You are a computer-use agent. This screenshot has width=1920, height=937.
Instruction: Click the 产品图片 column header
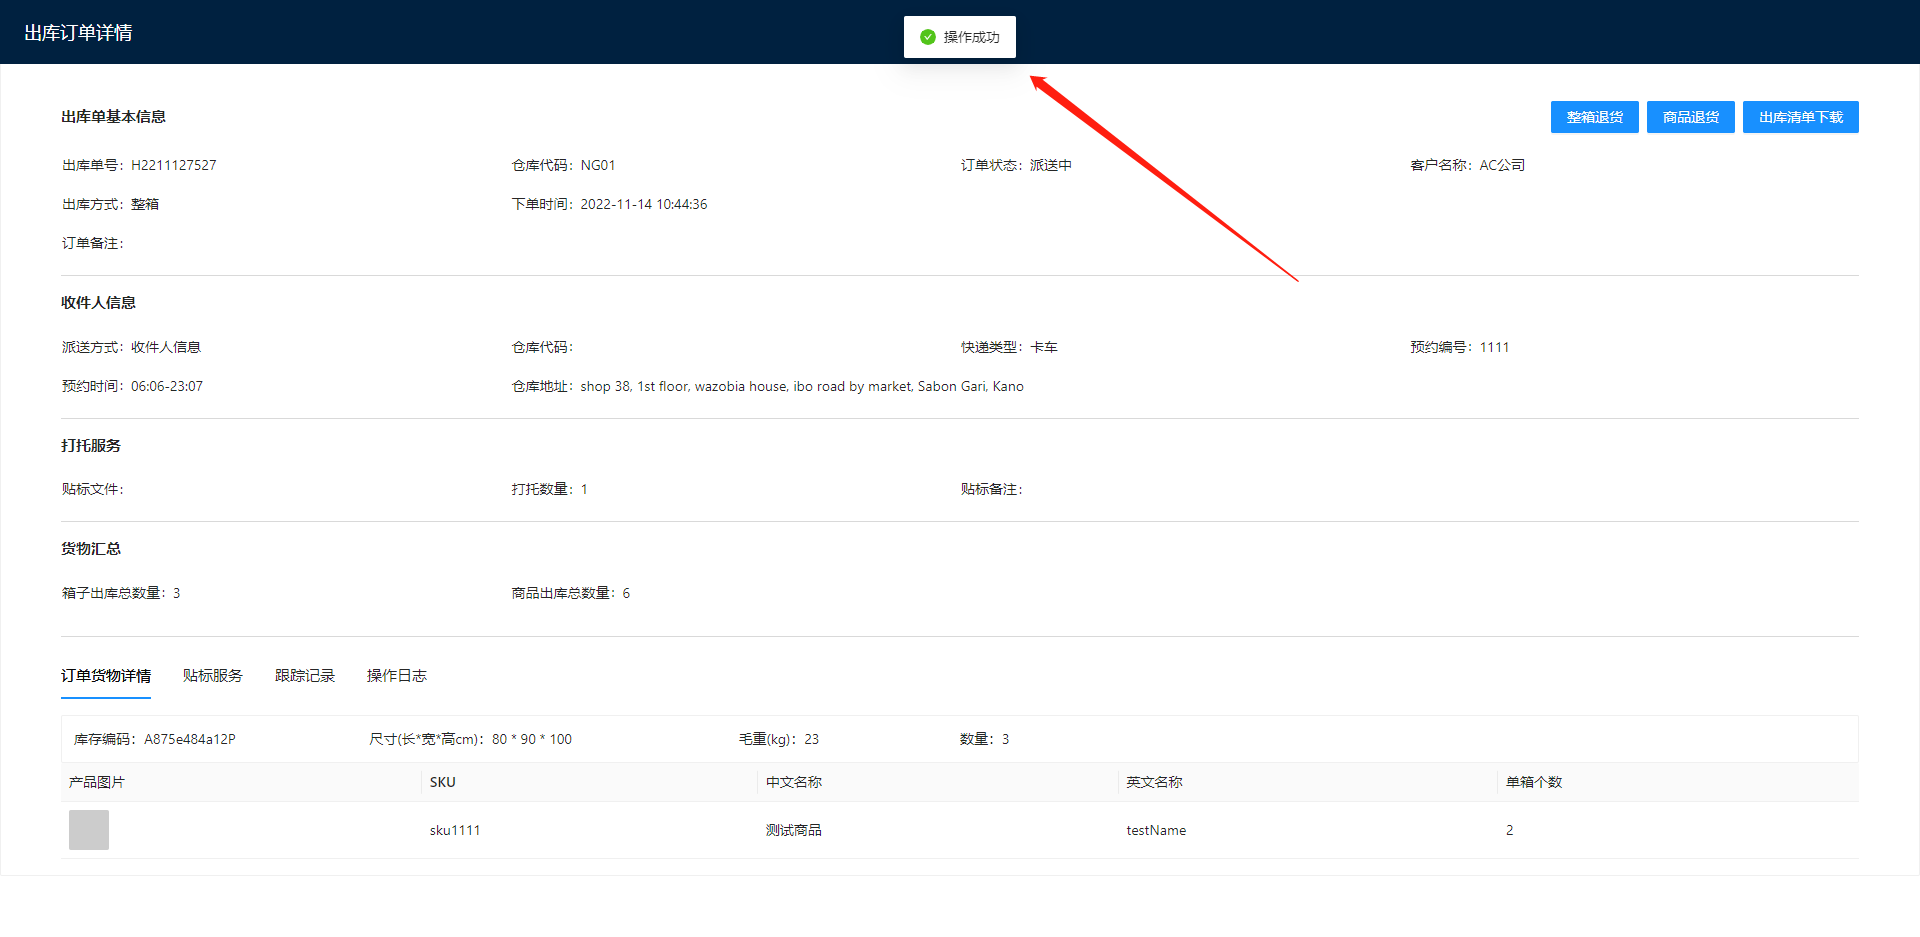[x=97, y=782]
